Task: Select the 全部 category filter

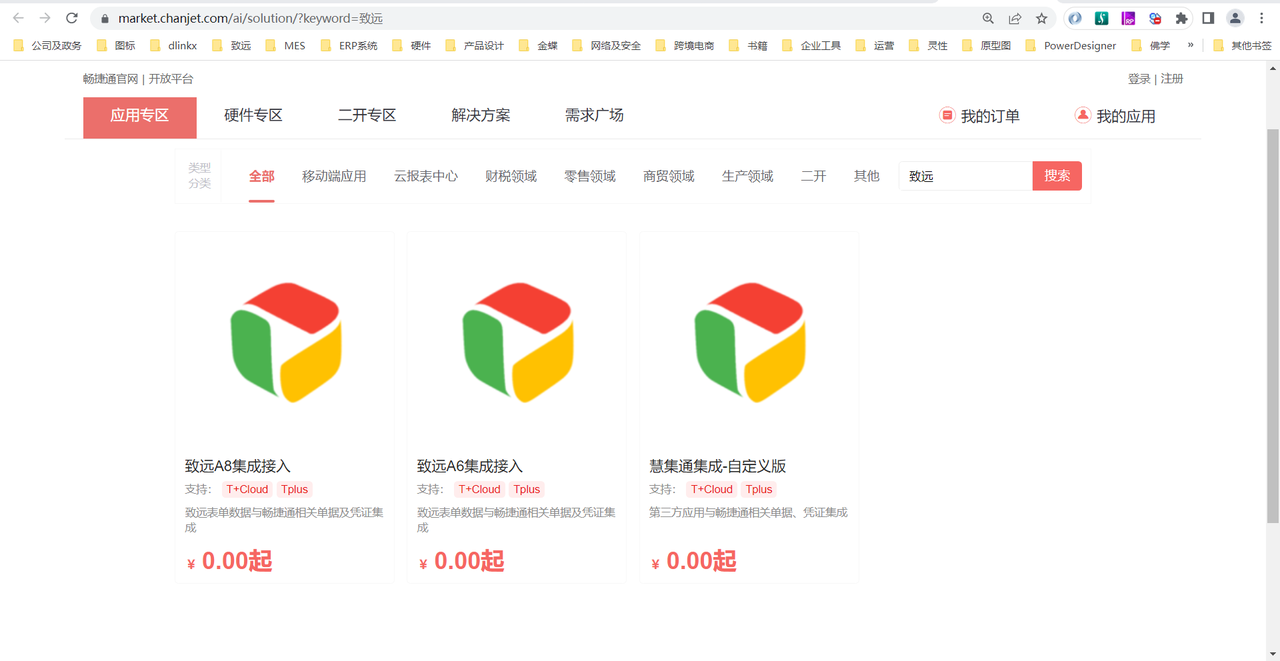Action: click(x=262, y=176)
